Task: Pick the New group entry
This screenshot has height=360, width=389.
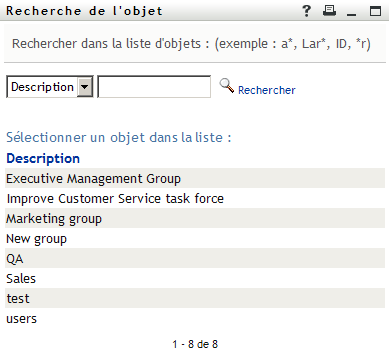Action: [195, 238]
